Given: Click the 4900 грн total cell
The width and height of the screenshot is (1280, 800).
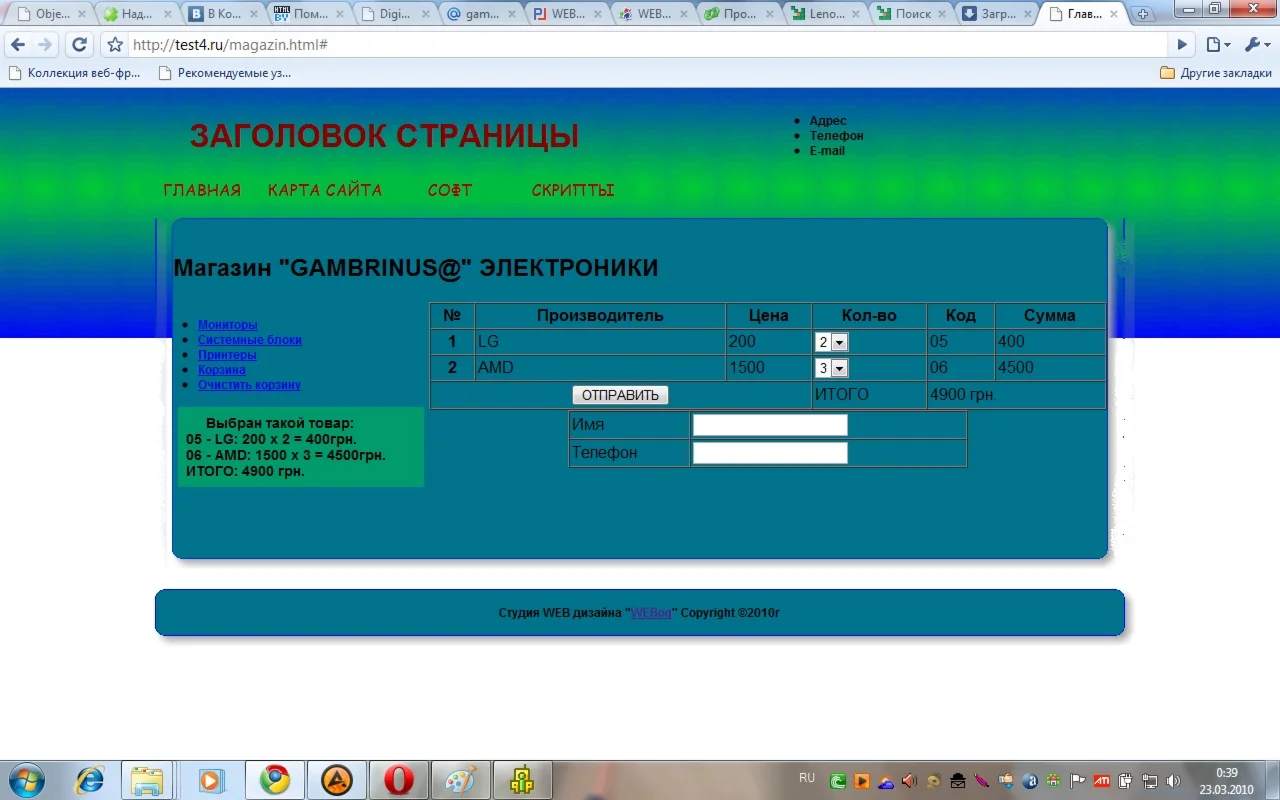Looking at the screenshot, I should click(x=1016, y=395).
